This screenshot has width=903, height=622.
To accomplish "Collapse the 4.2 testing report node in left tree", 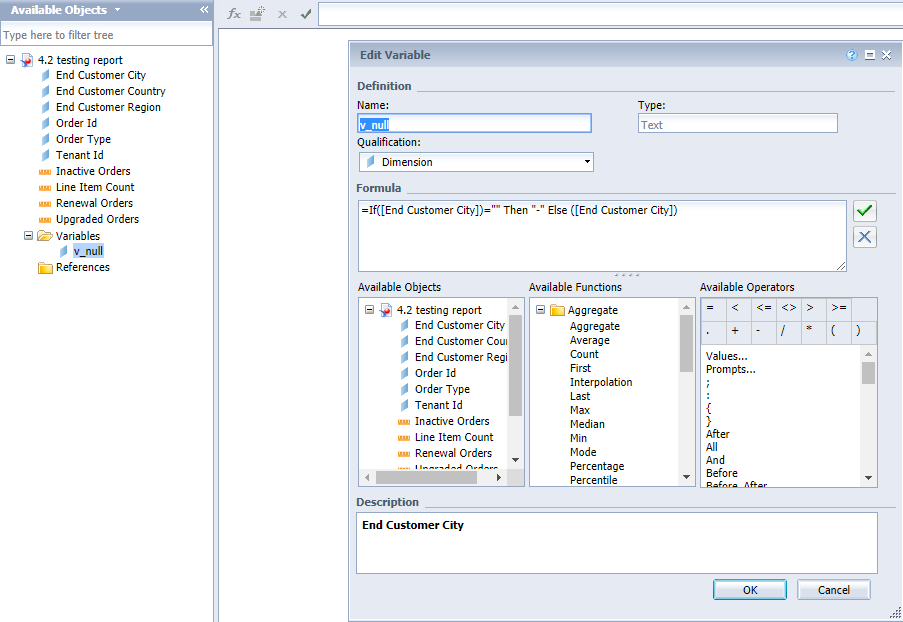I will pos(10,59).
